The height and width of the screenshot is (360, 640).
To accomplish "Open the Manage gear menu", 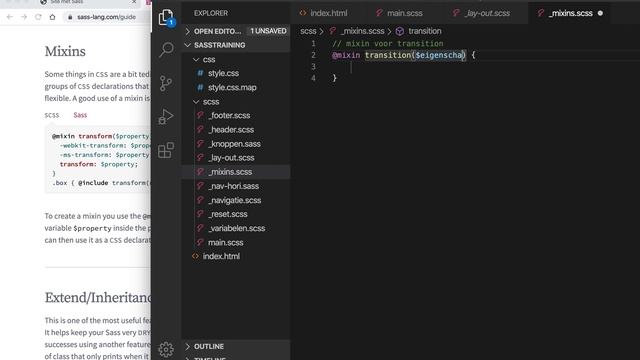I will [166, 349].
